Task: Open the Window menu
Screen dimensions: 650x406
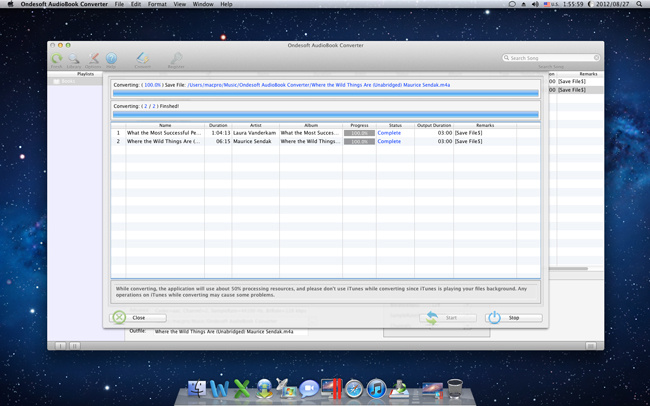Action: [x=203, y=4]
